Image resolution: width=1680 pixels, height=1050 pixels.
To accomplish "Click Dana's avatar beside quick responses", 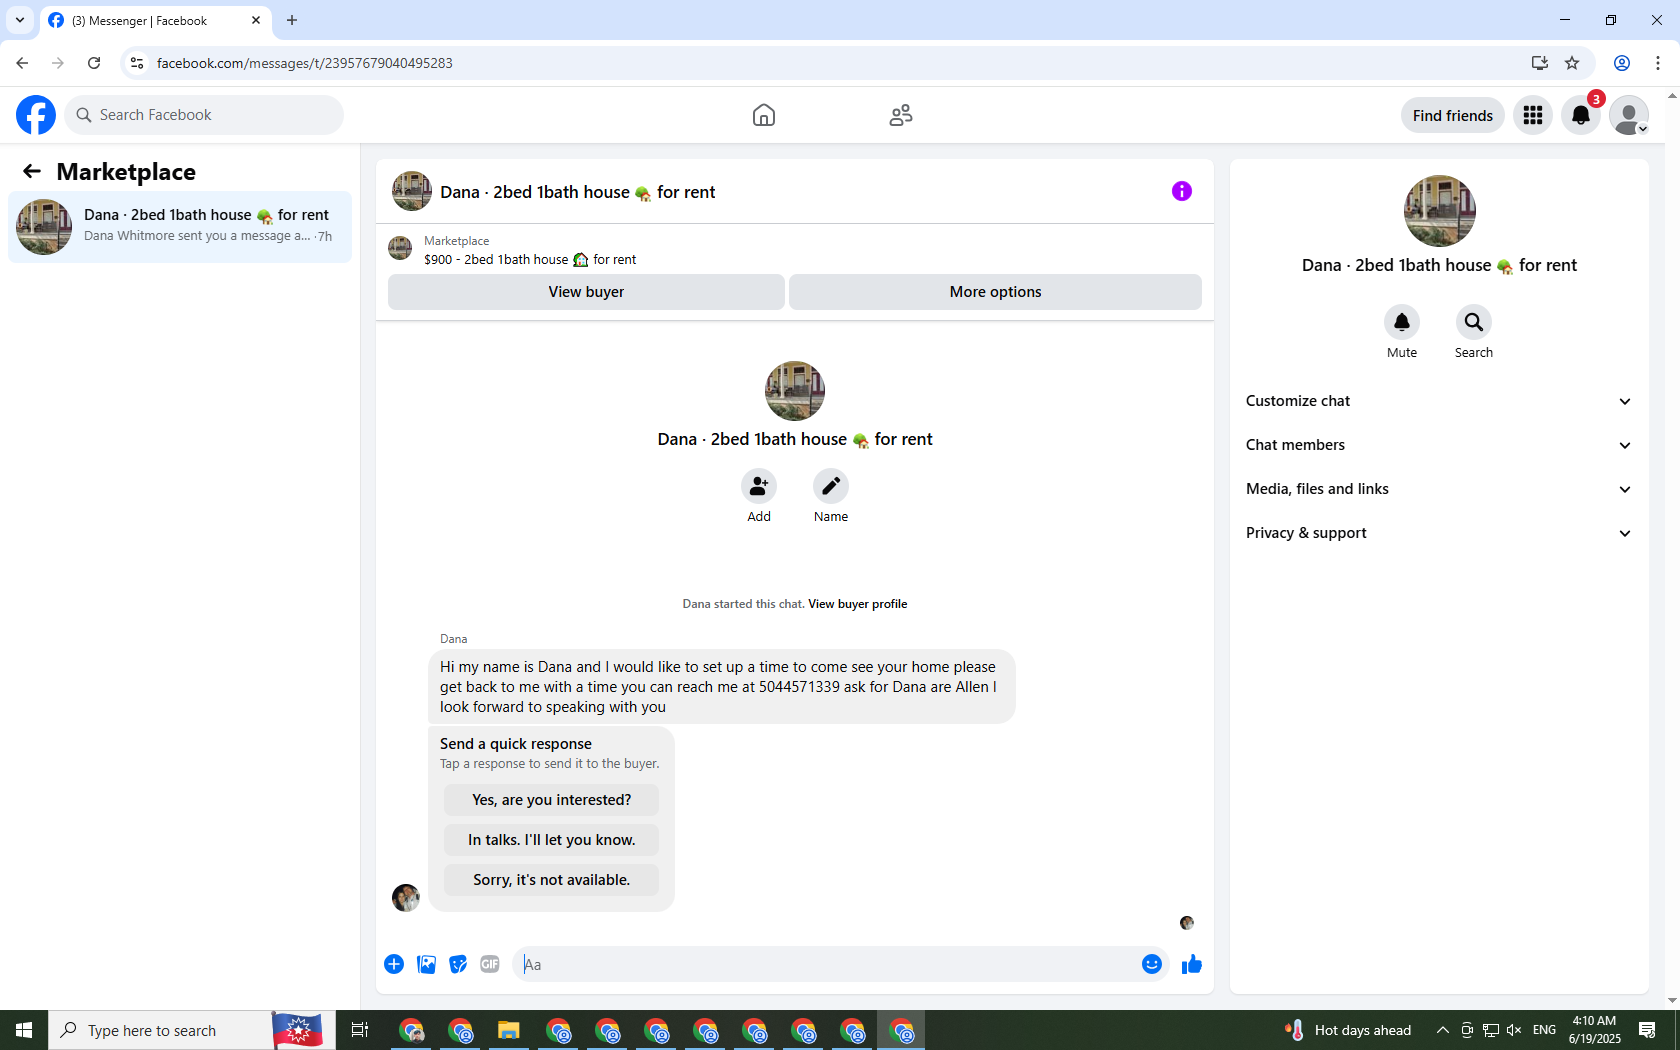I will coord(406,898).
